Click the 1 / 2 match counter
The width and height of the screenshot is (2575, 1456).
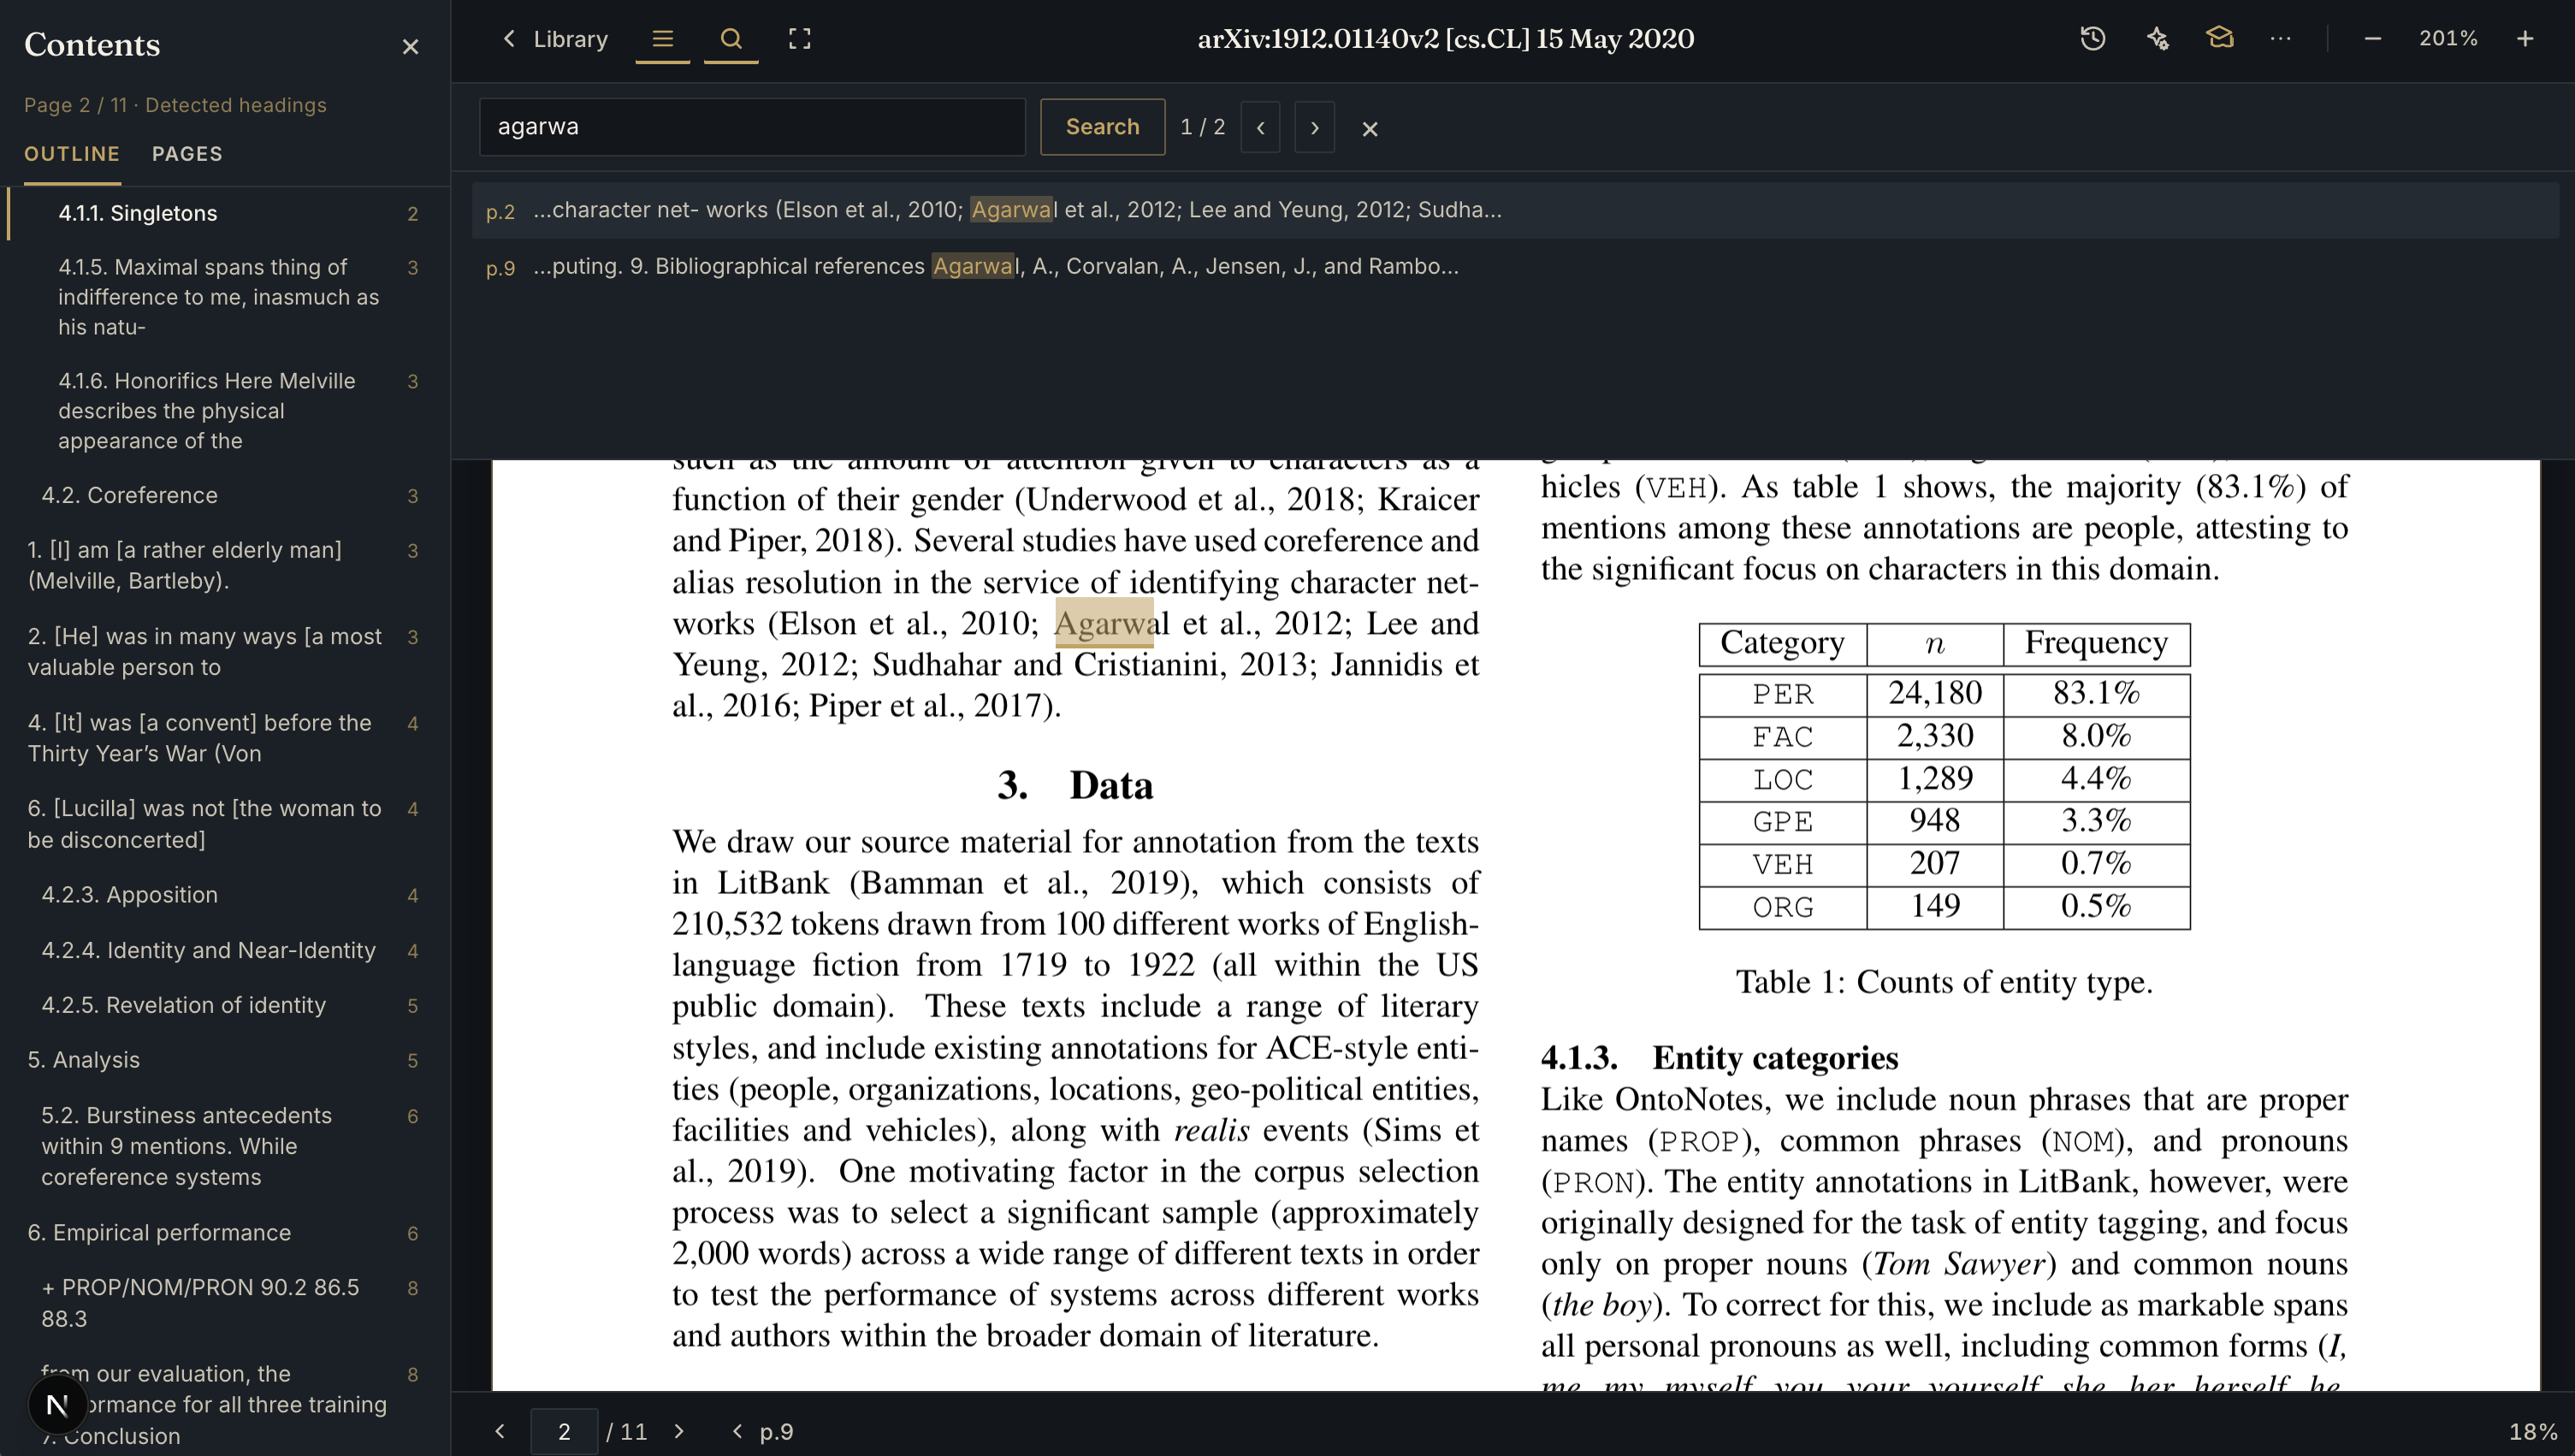1202,127
